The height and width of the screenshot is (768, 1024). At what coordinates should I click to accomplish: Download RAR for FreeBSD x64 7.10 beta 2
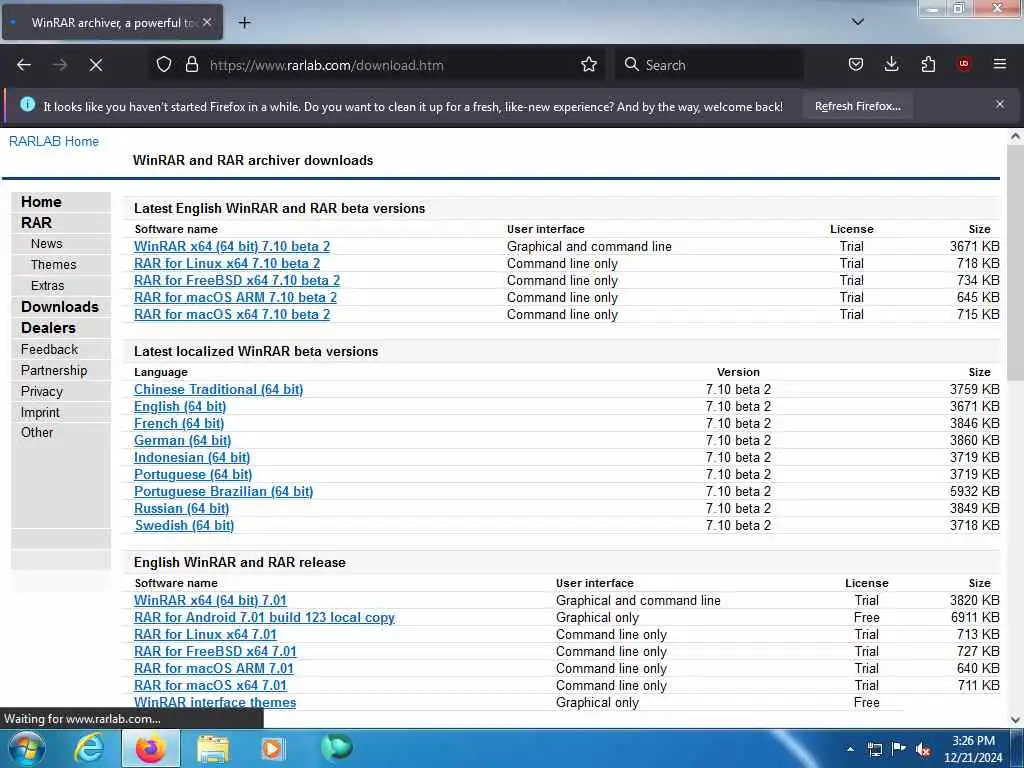pyautogui.click(x=237, y=280)
